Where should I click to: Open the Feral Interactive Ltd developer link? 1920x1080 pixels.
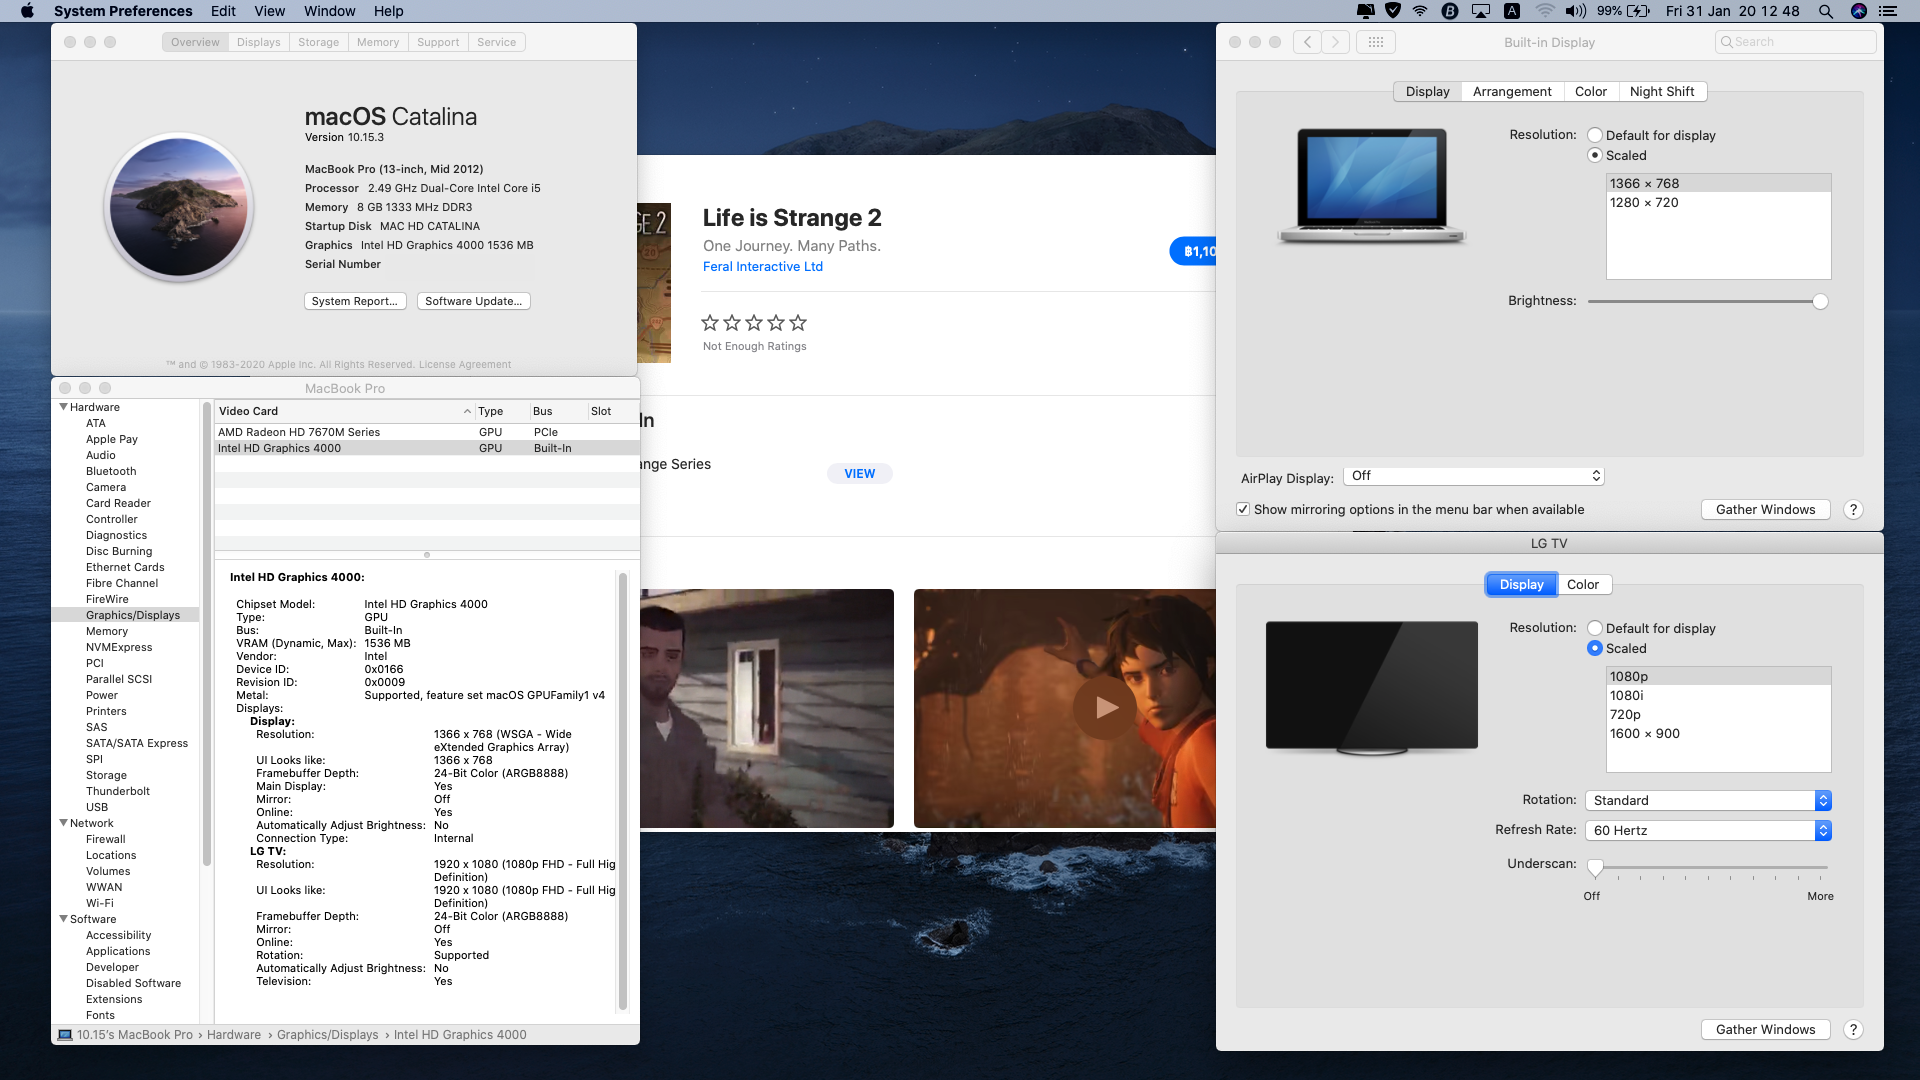pos(763,266)
